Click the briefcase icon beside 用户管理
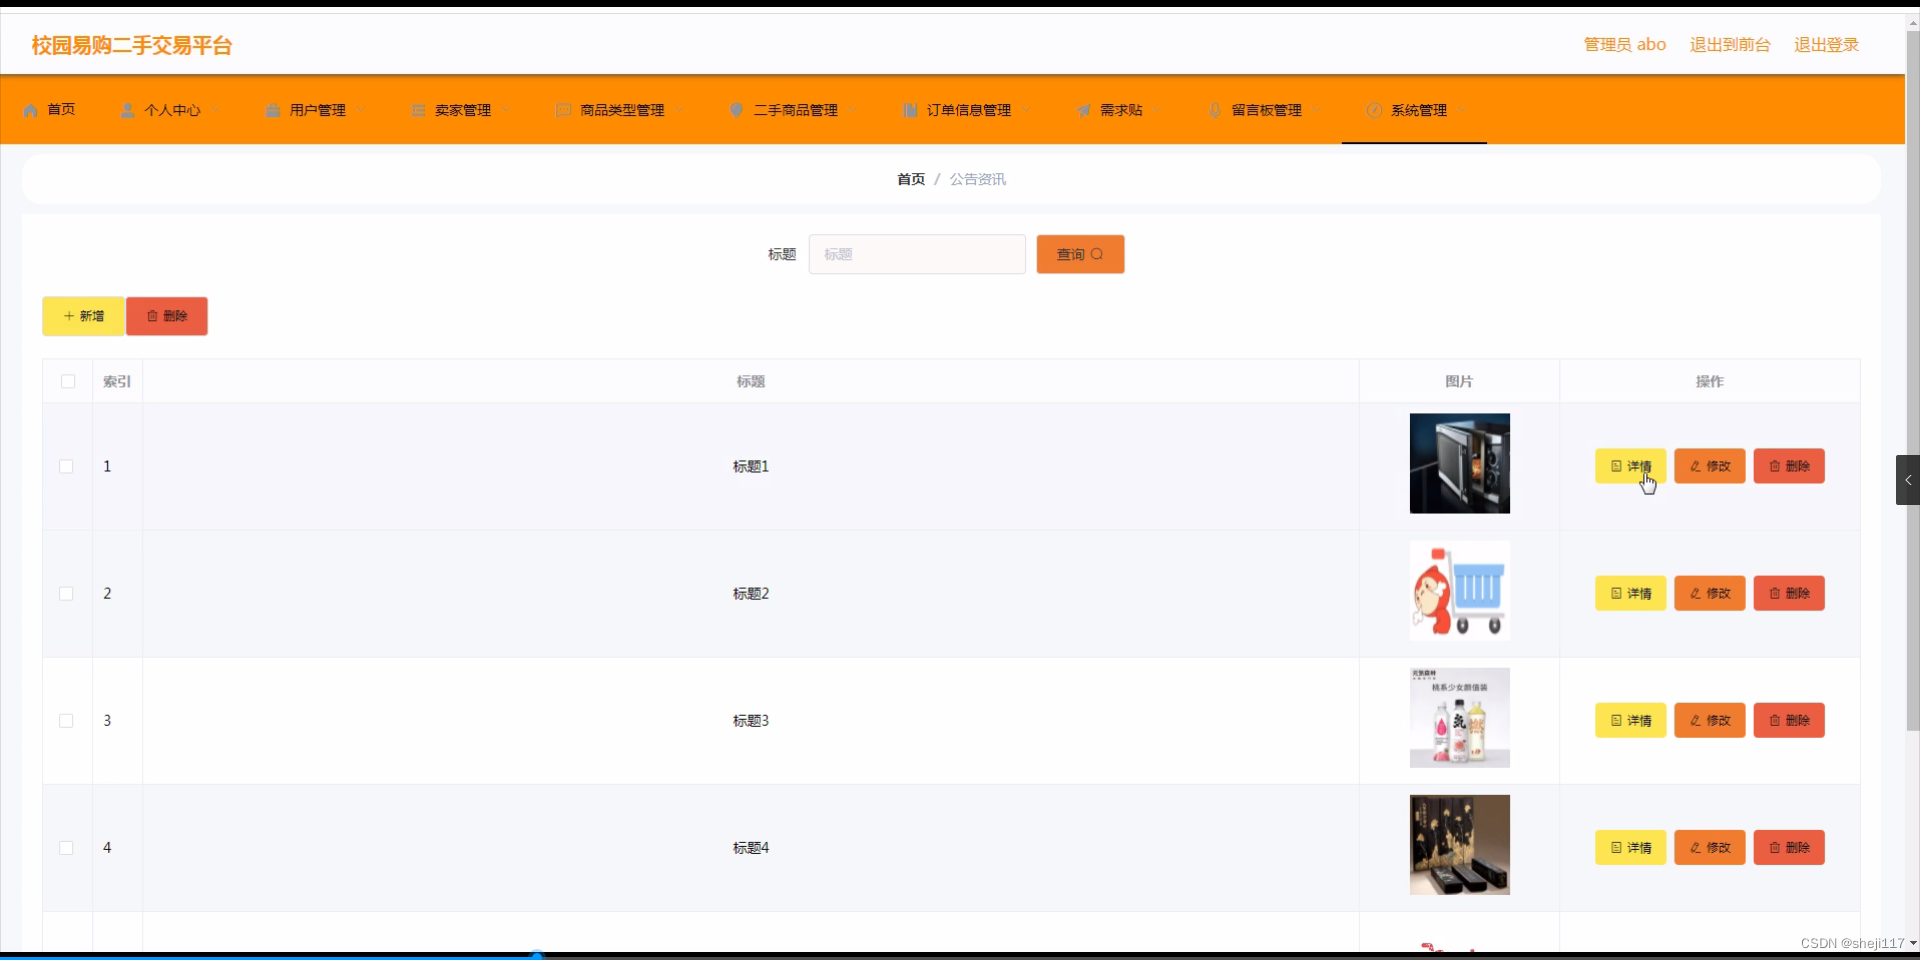Image resolution: width=1920 pixels, height=960 pixels. point(272,110)
